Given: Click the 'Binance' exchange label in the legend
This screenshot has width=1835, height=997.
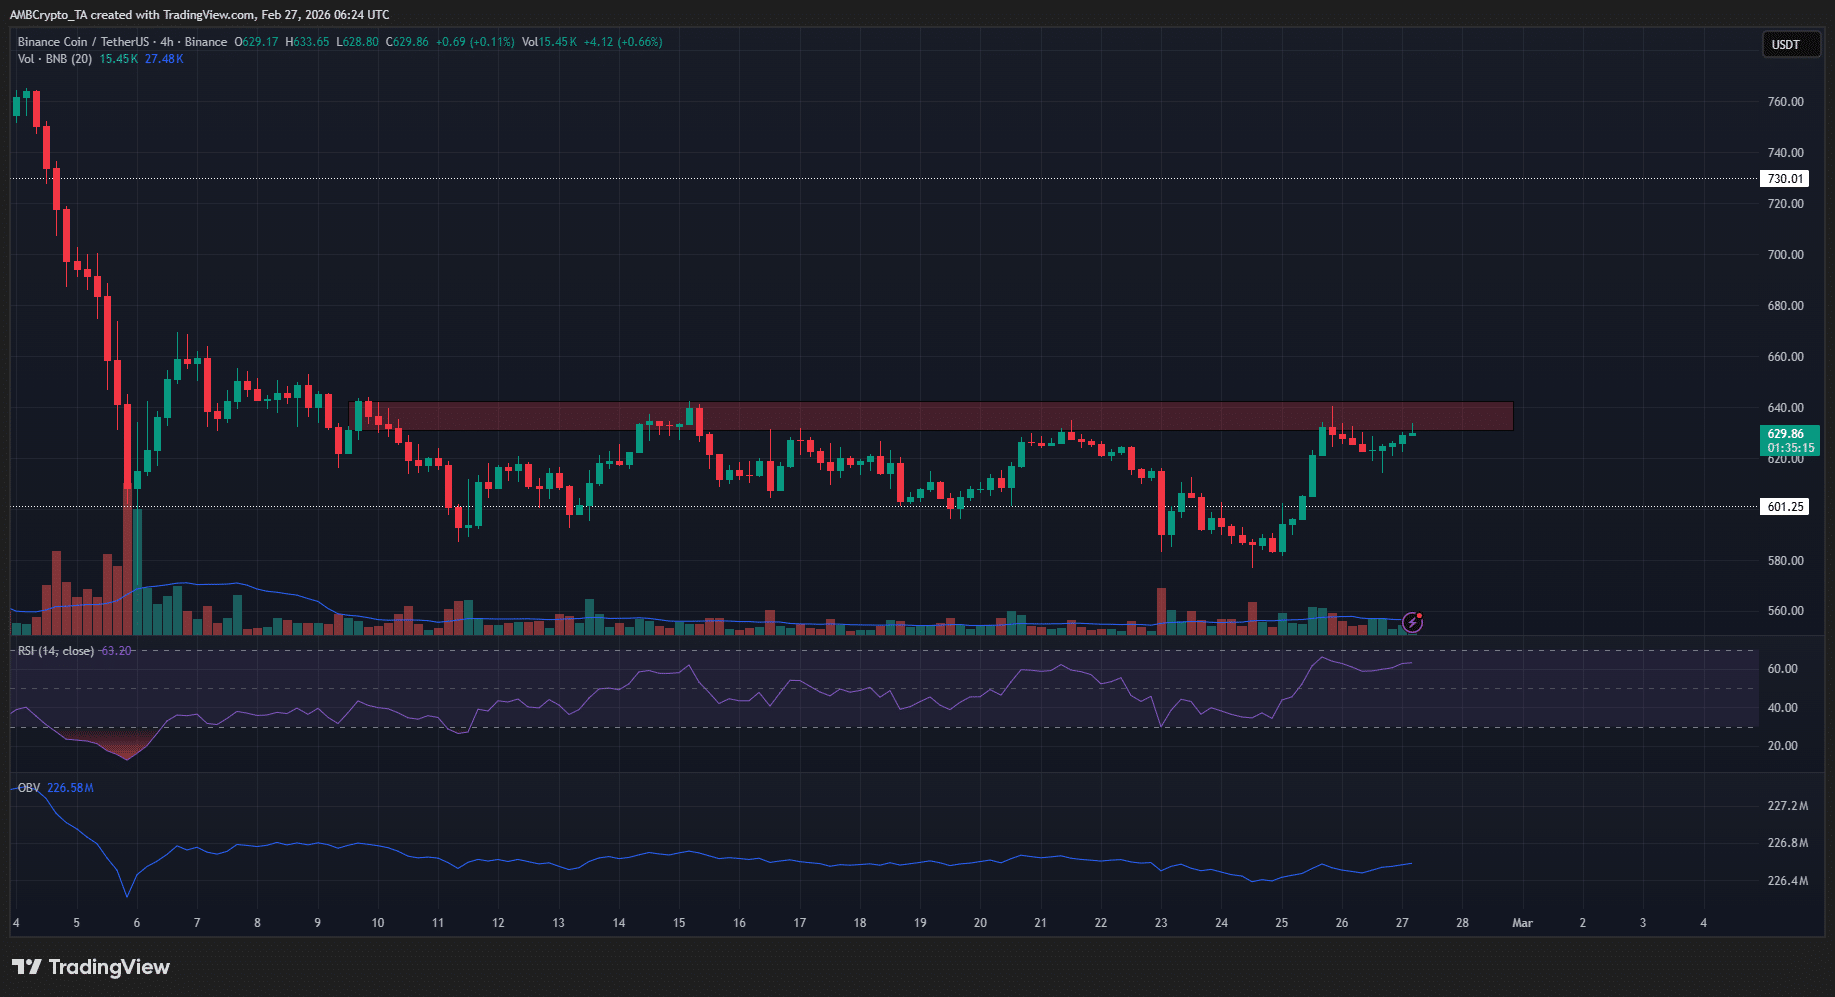Looking at the screenshot, I should [x=206, y=41].
